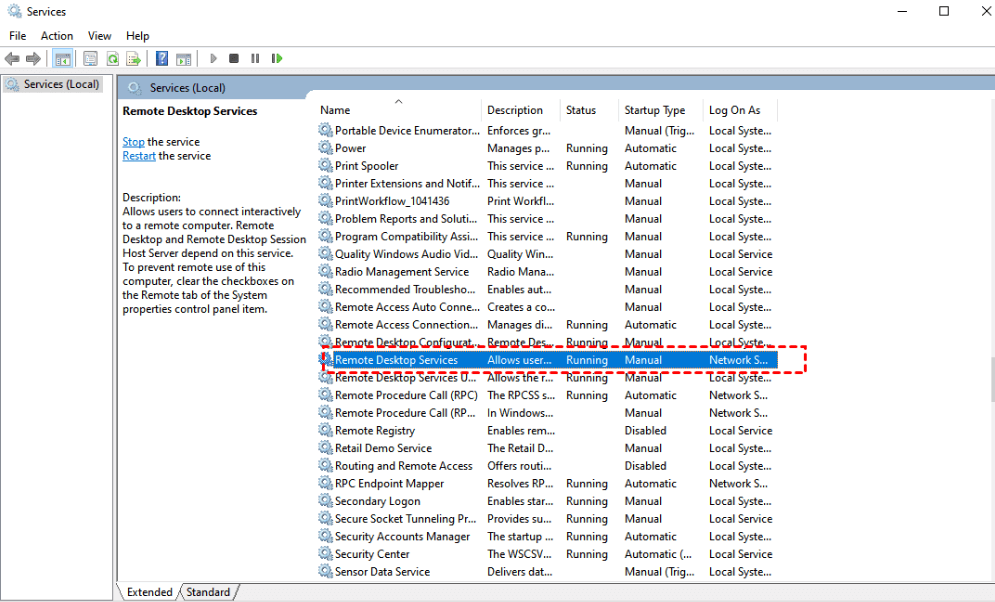The width and height of the screenshot is (995, 602).
Task: Select the Secure Socket Tunneling Pr... service
Action: pyautogui.click(x=405, y=518)
